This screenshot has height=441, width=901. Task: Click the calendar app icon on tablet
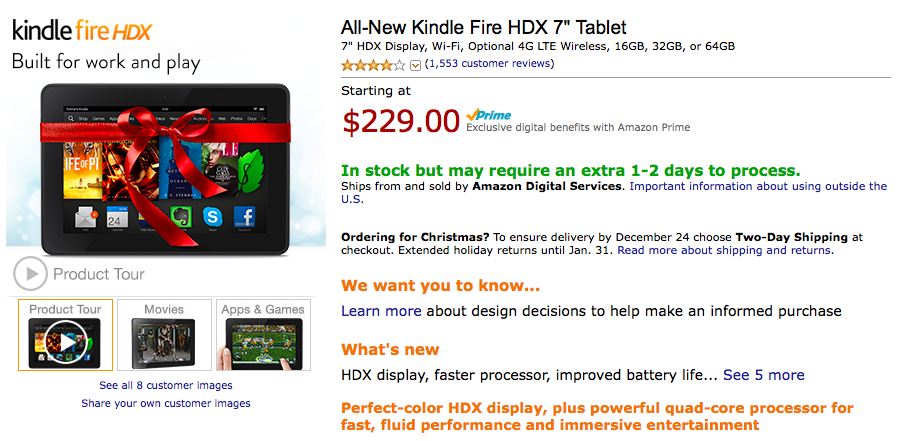(x=117, y=217)
